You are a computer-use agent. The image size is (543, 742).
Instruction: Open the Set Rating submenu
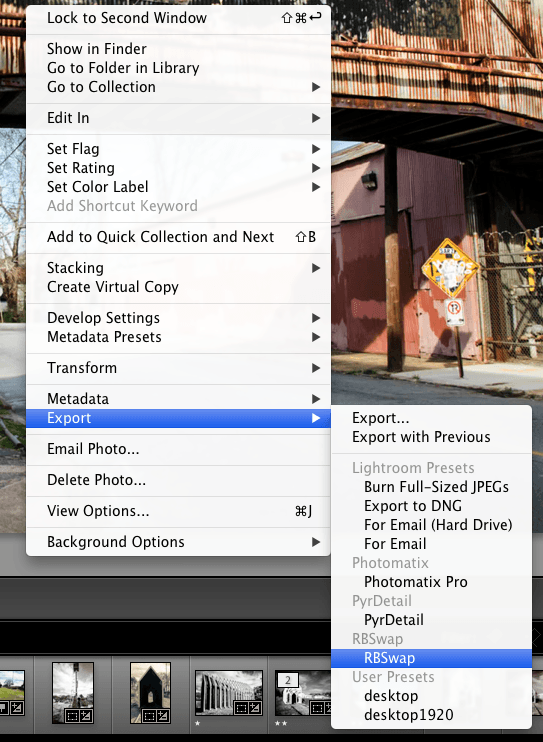tap(178, 168)
